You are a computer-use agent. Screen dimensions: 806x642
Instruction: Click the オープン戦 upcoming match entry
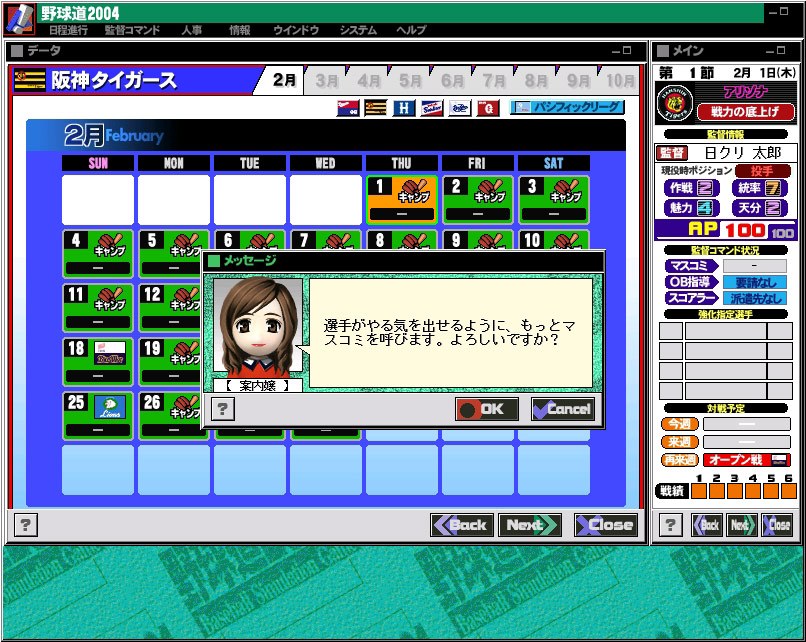[x=746, y=460]
